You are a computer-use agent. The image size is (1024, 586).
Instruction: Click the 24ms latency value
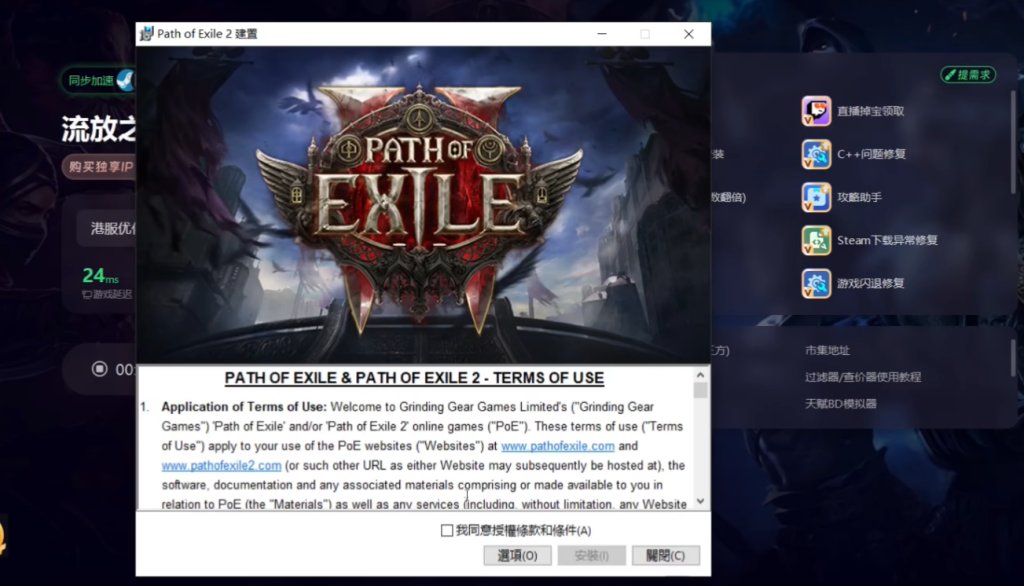point(101,276)
